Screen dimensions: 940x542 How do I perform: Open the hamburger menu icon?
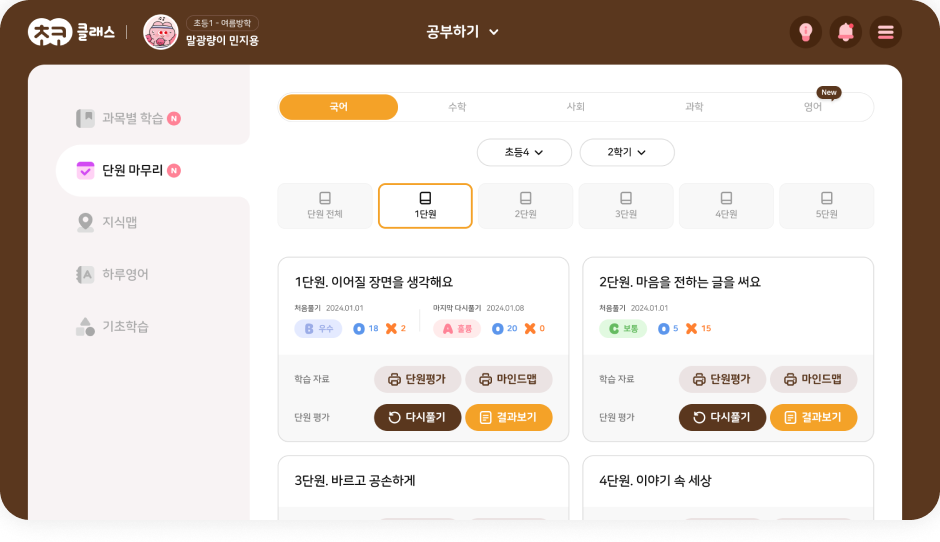pyautogui.click(x=885, y=32)
